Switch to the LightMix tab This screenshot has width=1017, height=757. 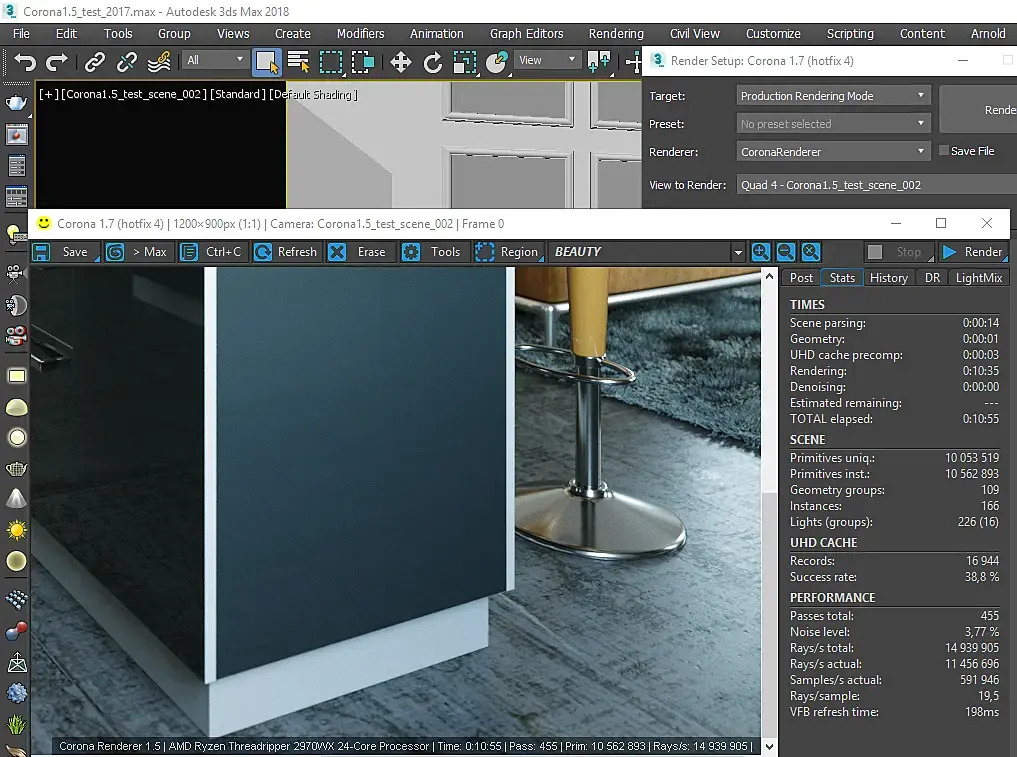click(978, 278)
